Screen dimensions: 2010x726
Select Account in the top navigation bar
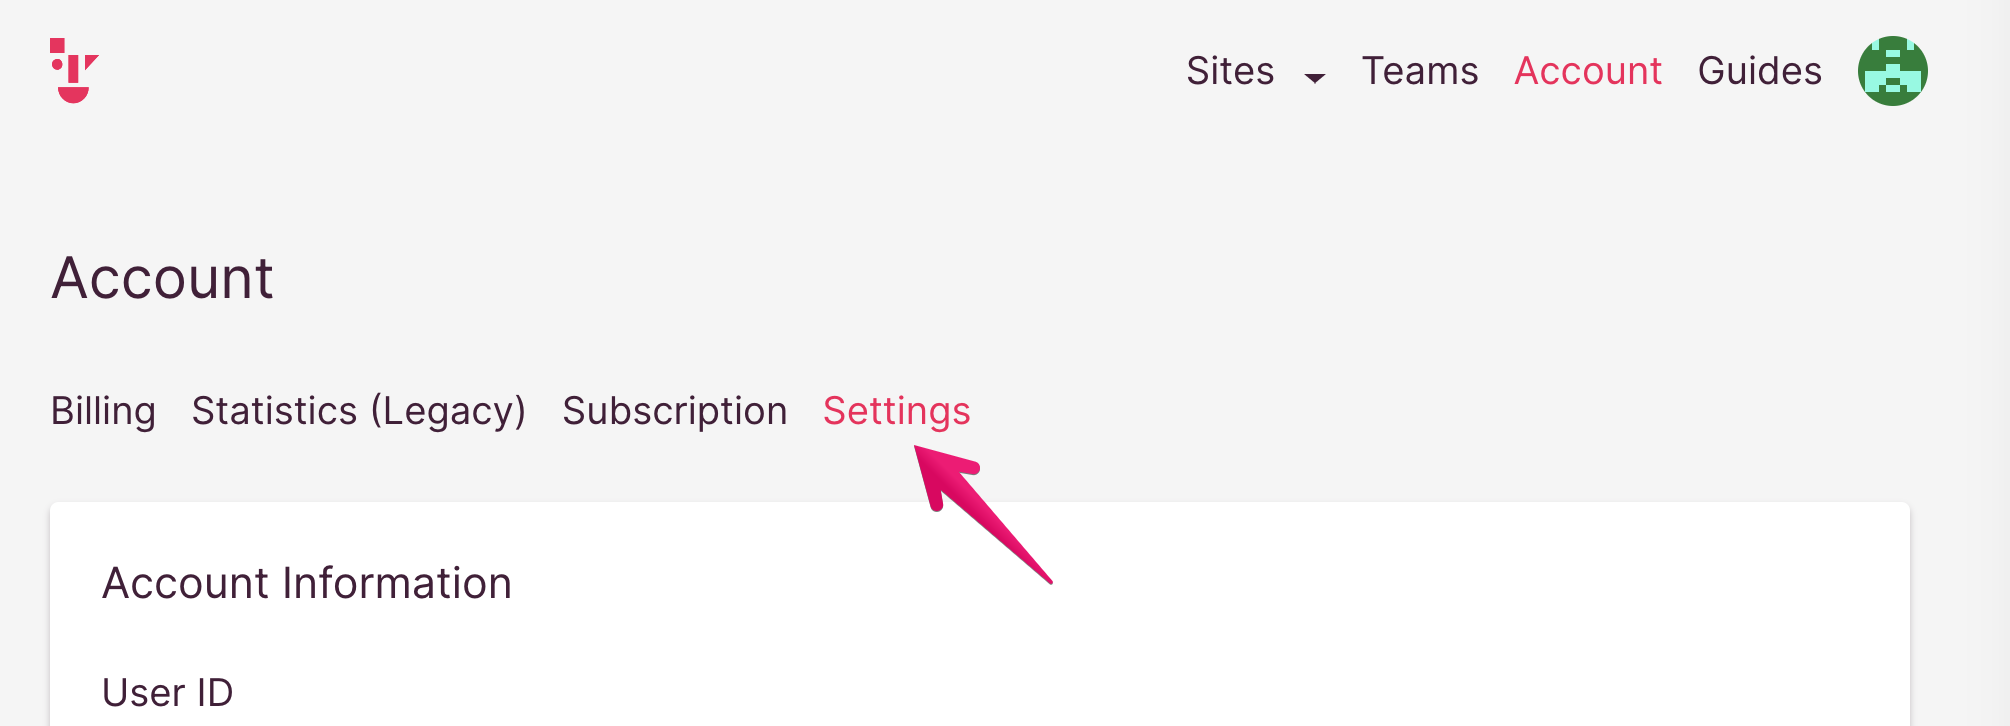tap(1588, 71)
